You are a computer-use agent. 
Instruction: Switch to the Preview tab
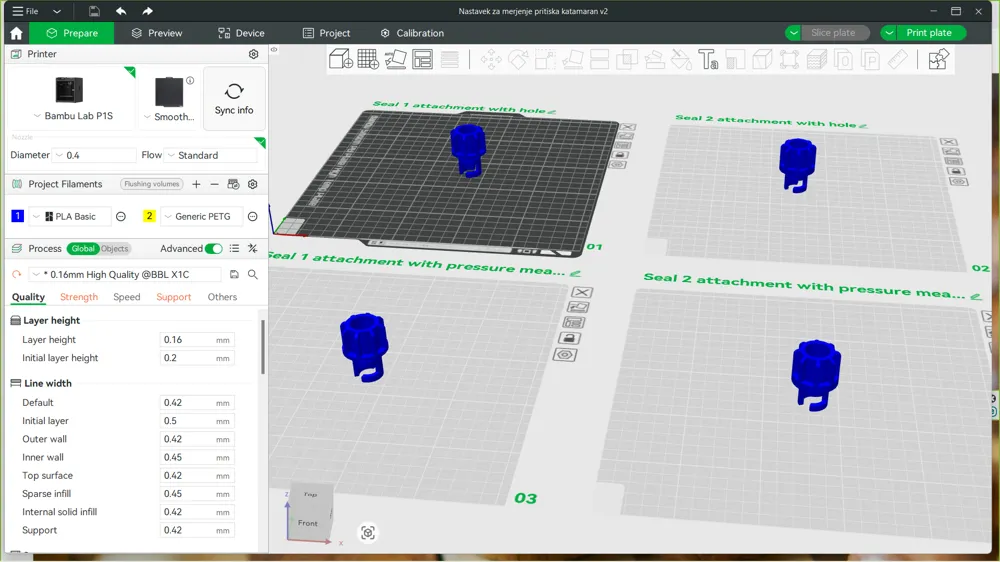click(157, 33)
